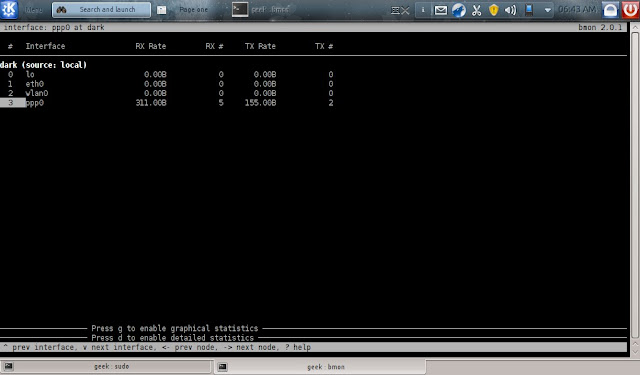The width and height of the screenshot is (640, 375).
Task: Click the terminal icon on sudo tab
Action: [x=8, y=366]
